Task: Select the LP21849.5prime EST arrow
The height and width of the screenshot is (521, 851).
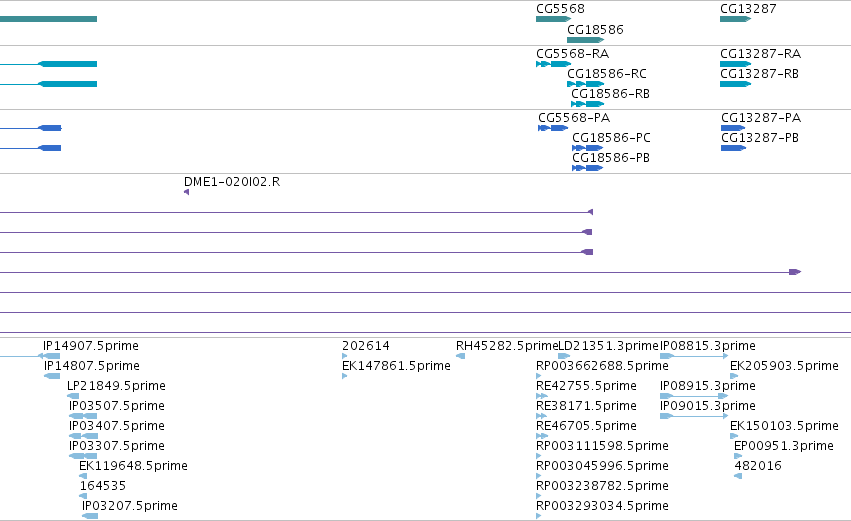Action: tap(73, 396)
